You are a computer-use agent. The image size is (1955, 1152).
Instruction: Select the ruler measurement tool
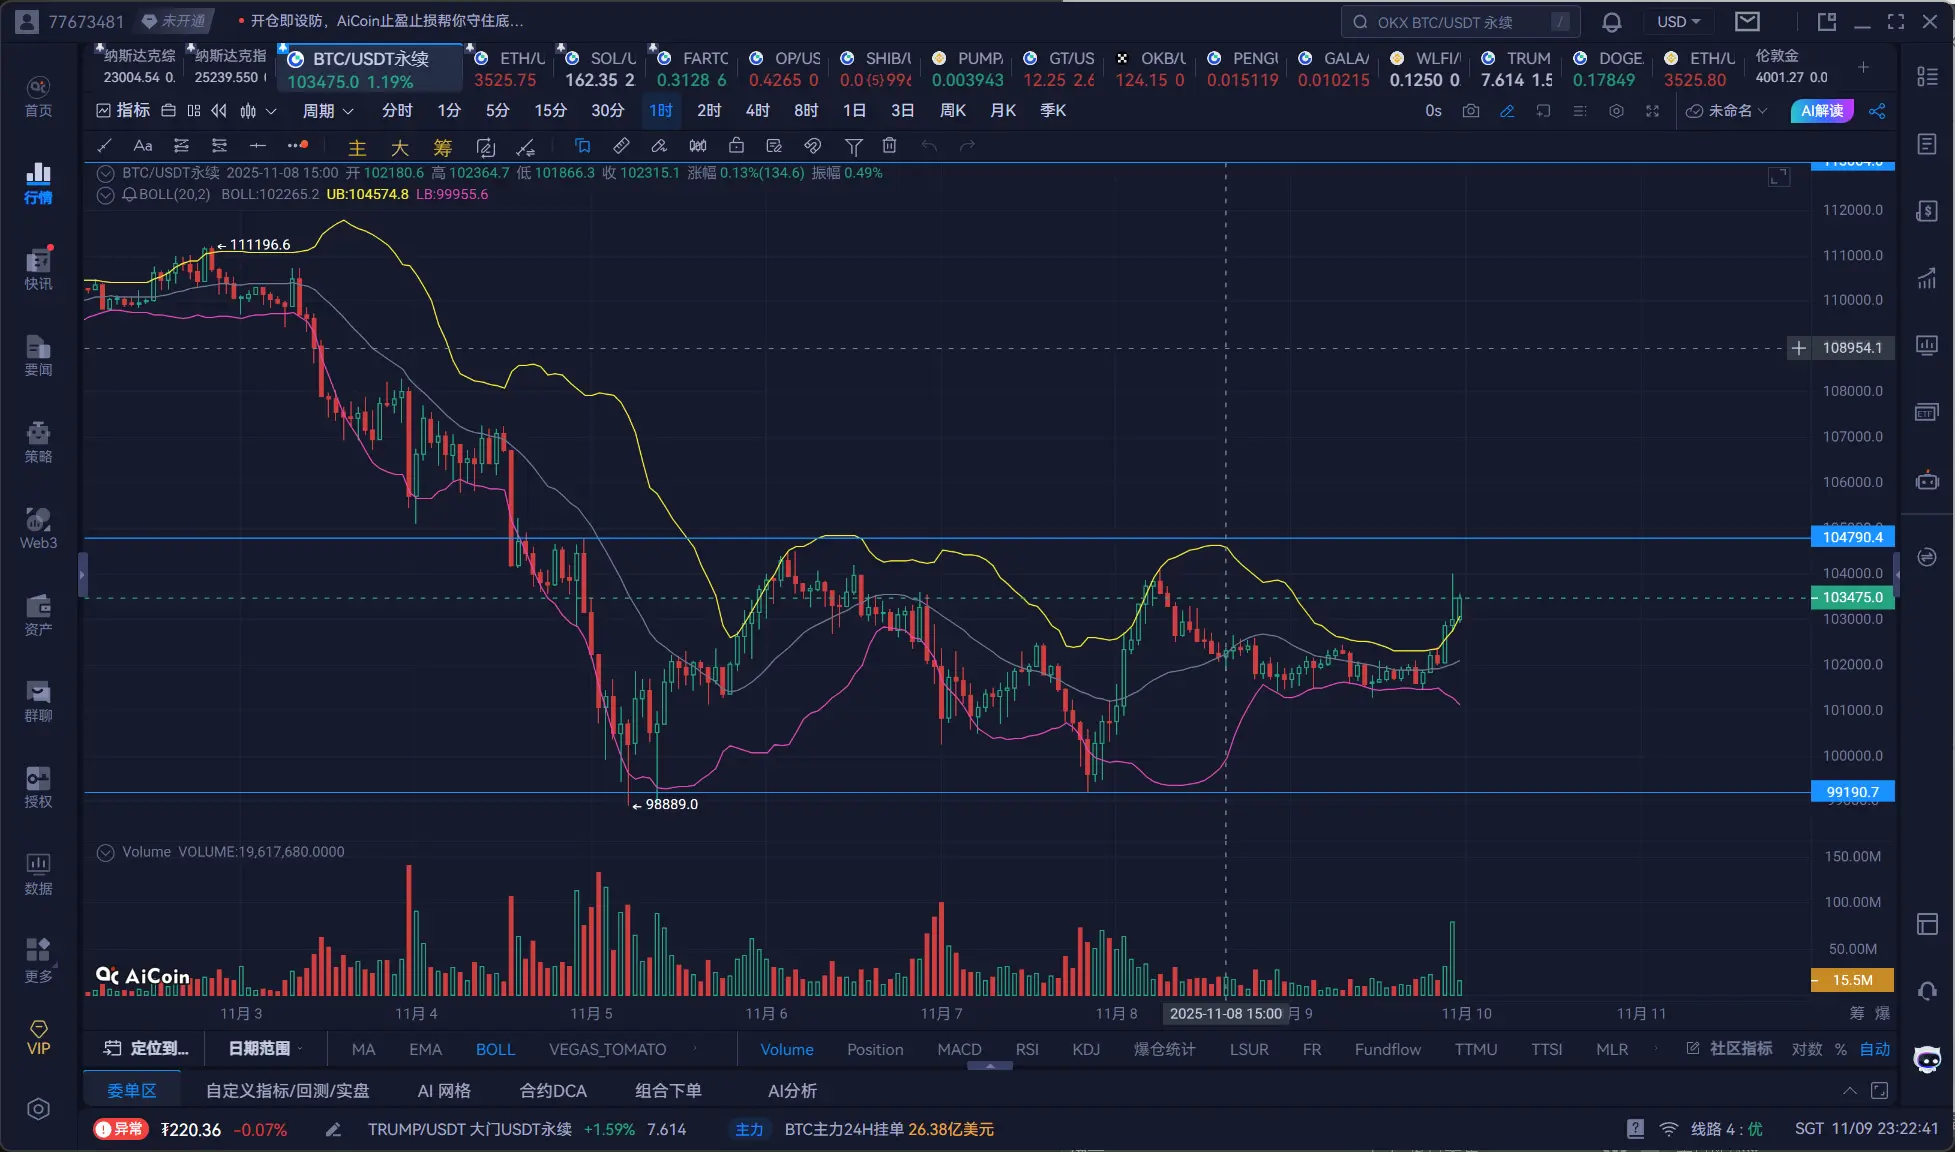pyautogui.click(x=621, y=146)
